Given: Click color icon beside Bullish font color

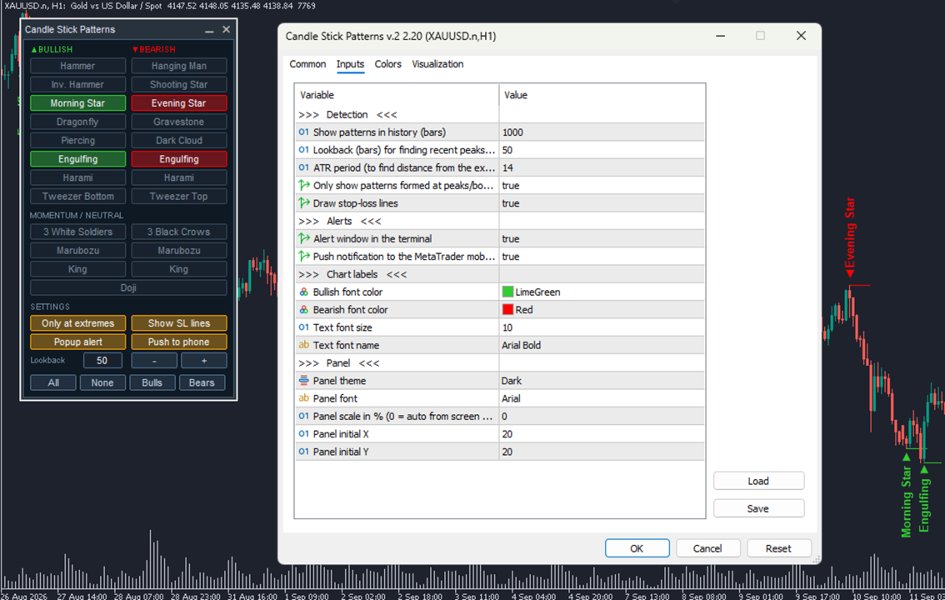Looking at the screenshot, I should pyautogui.click(x=304, y=292).
